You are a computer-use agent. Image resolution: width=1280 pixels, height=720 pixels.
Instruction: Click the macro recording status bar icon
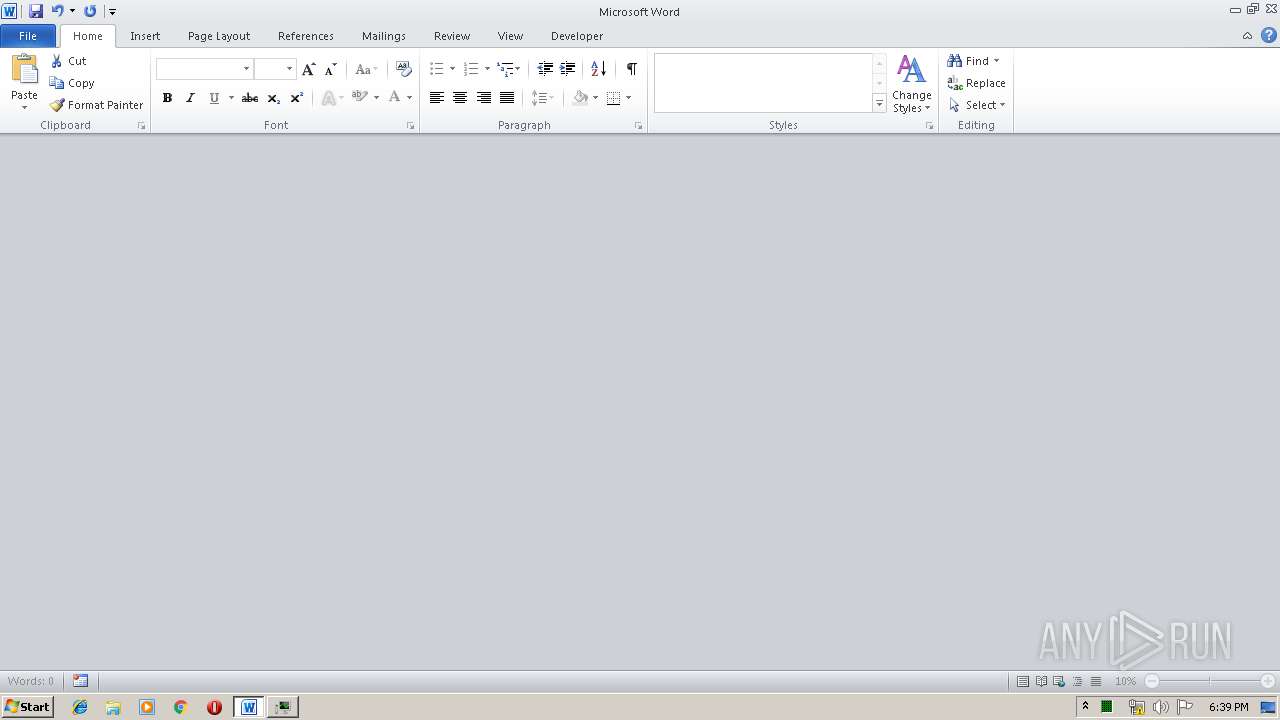click(80, 681)
